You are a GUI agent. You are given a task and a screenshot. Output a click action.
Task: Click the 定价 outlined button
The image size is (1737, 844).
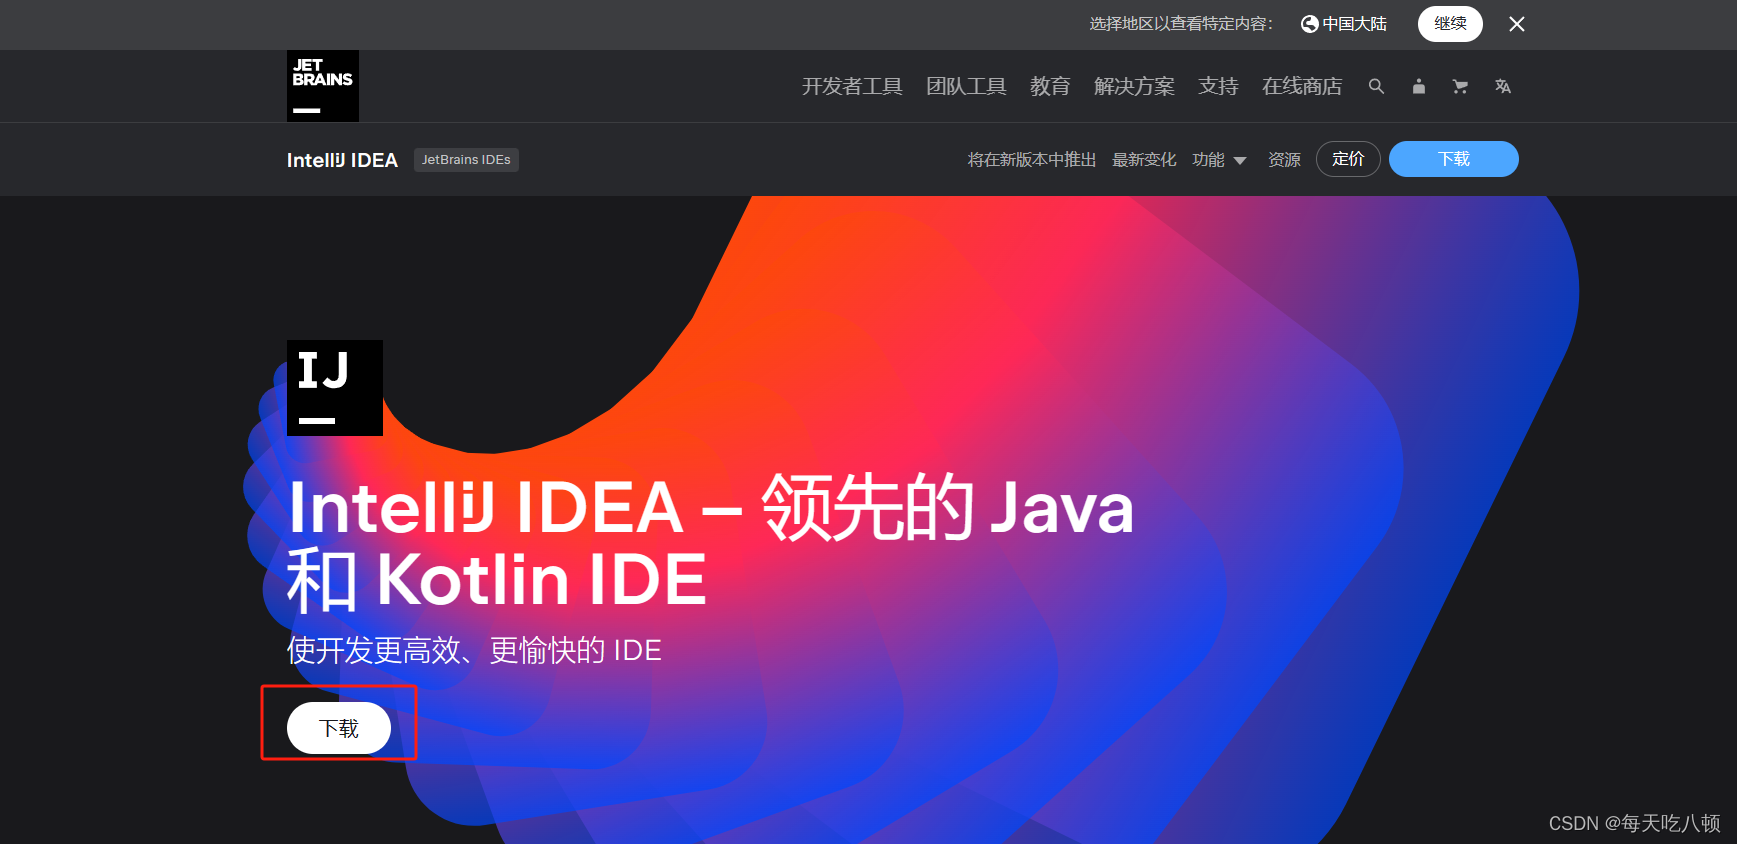[x=1348, y=159]
